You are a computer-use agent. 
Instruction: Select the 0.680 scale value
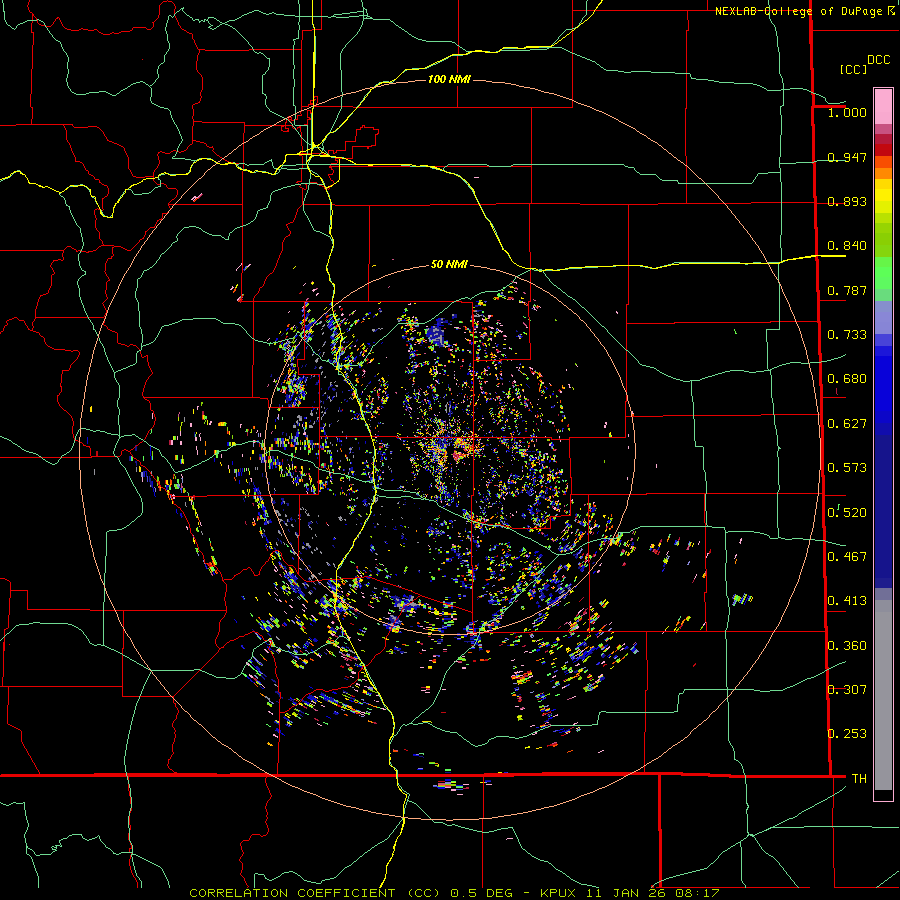pyautogui.click(x=847, y=379)
